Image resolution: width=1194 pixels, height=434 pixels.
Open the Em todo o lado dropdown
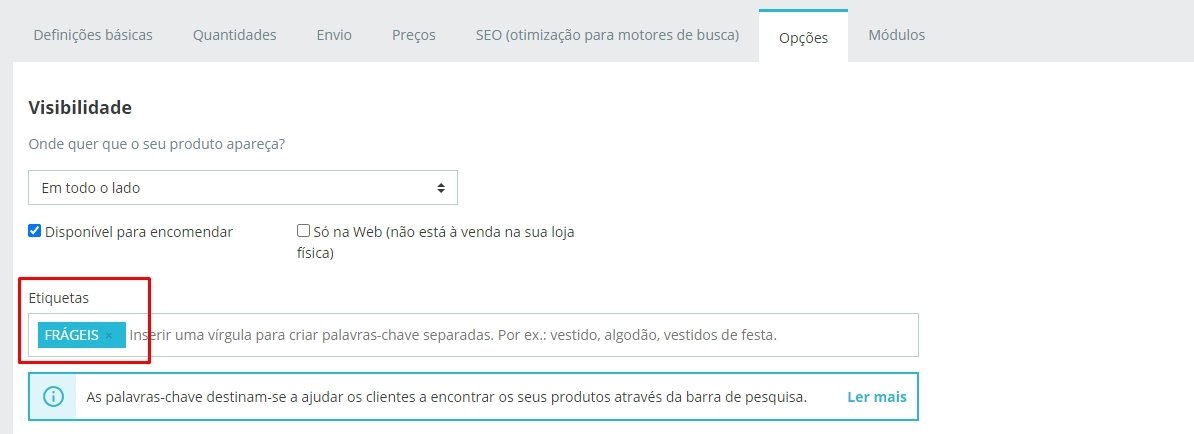coord(243,187)
